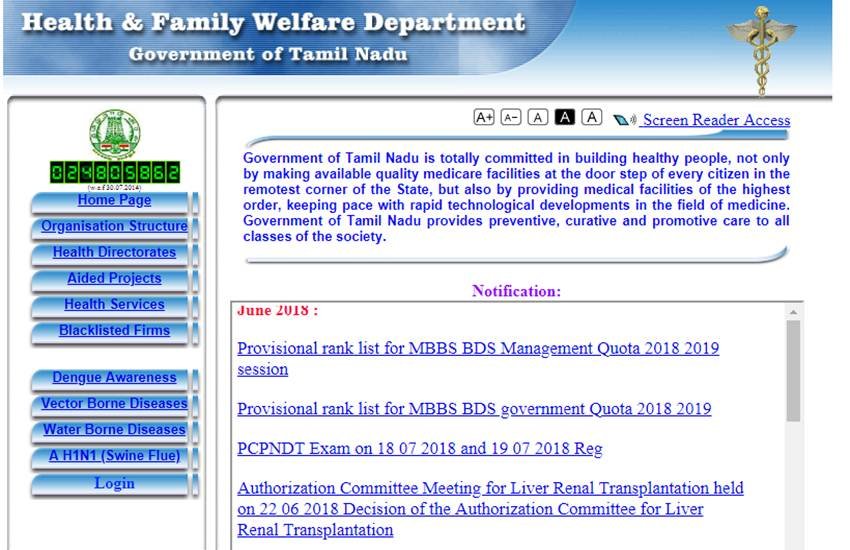Open MBBS BDS Management Quota rank list
The height and width of the screenshot is (550, 850).
477,349
